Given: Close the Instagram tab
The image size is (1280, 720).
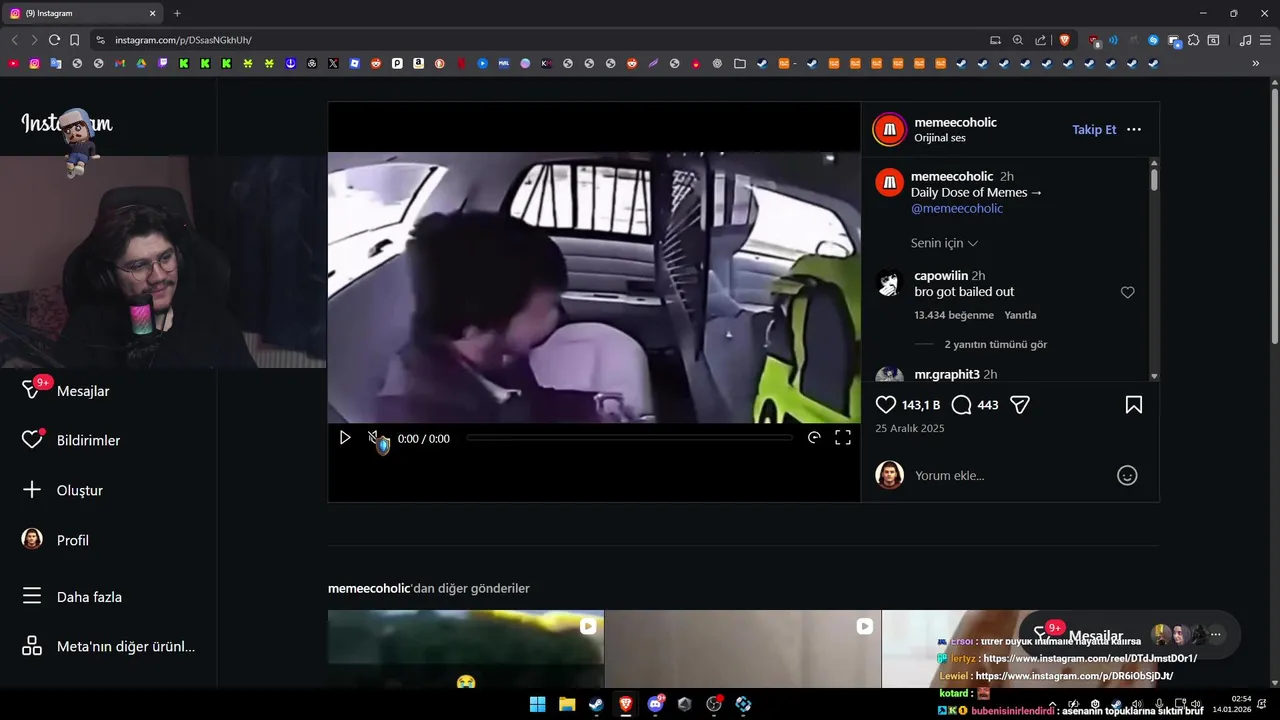Looking at the screenshot, I should click(153, 13).
